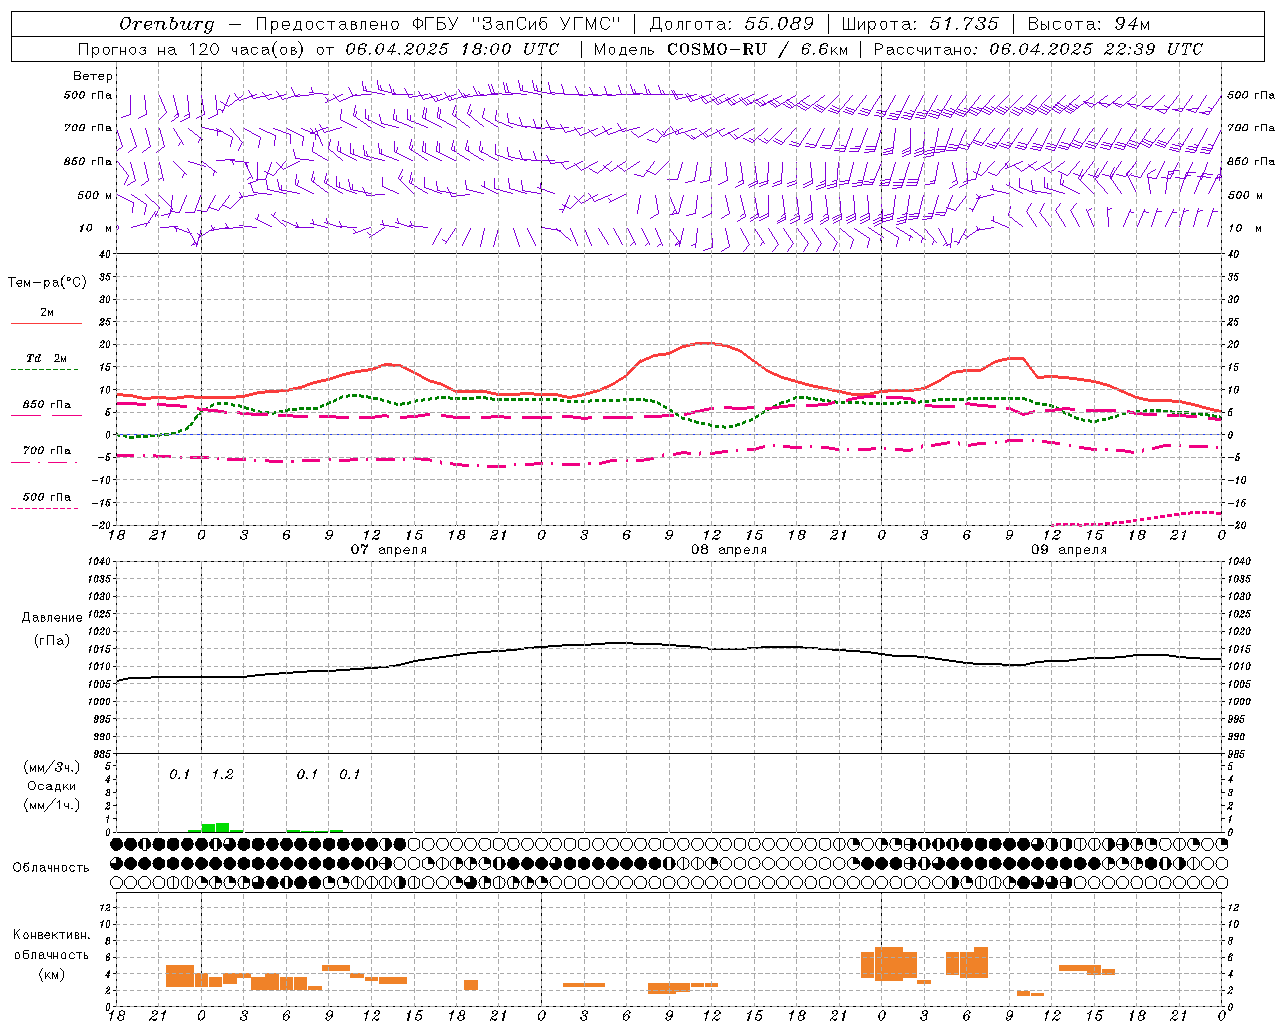This screenshot has height=1024, width=1280.
Task: Click the "Осадки" precipitation label
Action: coord(52,786)
